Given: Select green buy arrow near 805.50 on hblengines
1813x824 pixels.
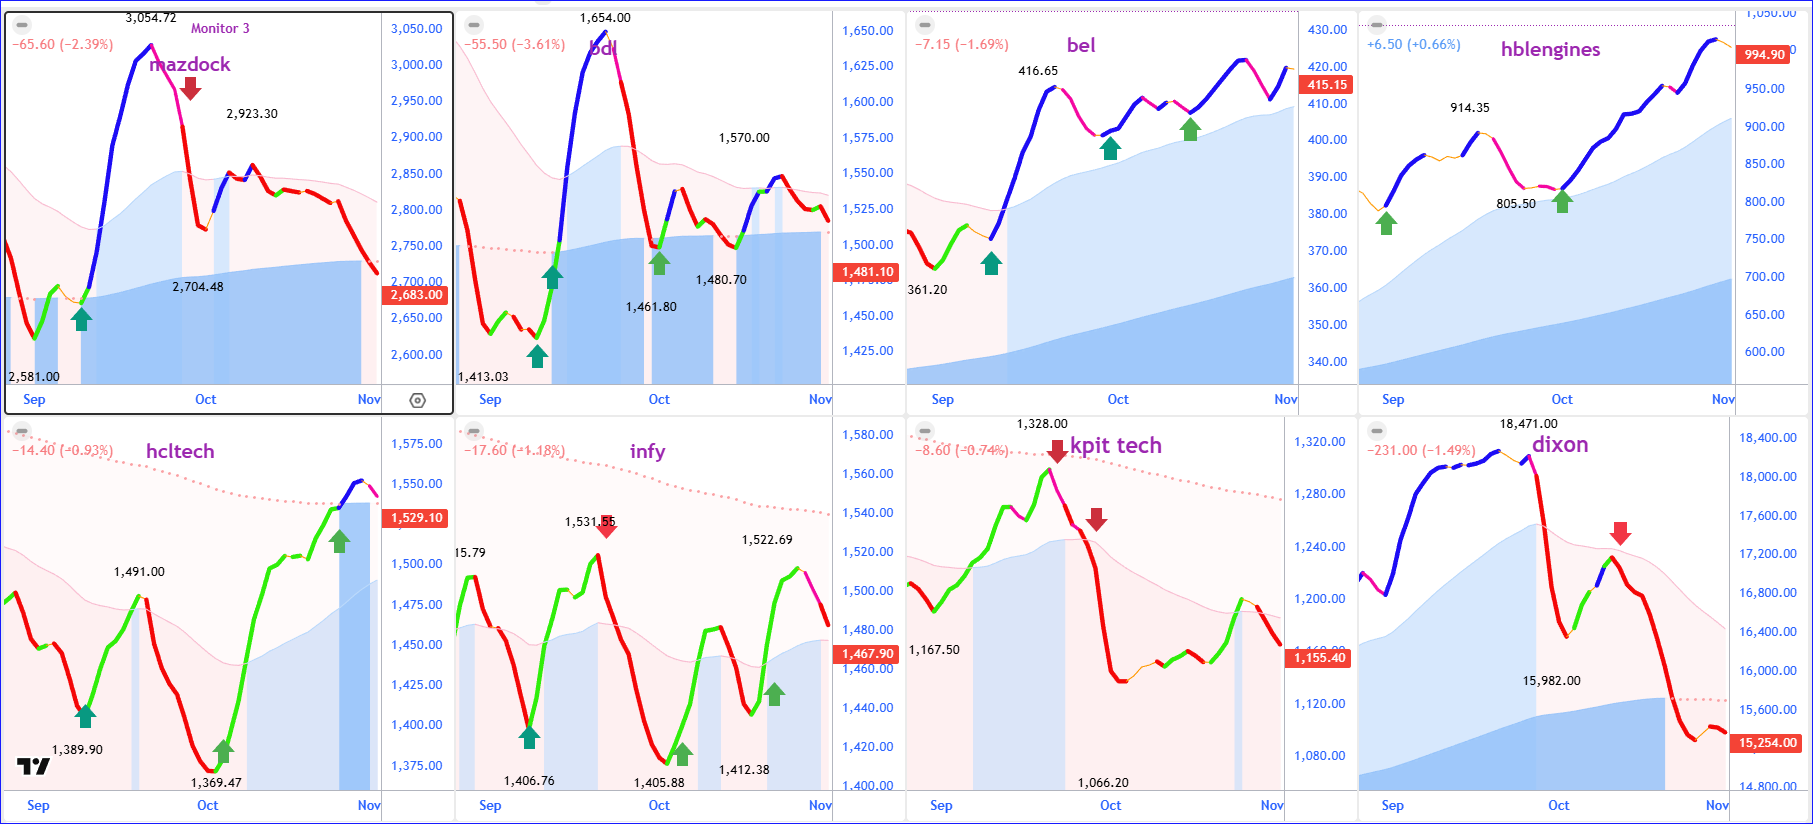Looking at the screenshot, I should (x=1562, y=202).
